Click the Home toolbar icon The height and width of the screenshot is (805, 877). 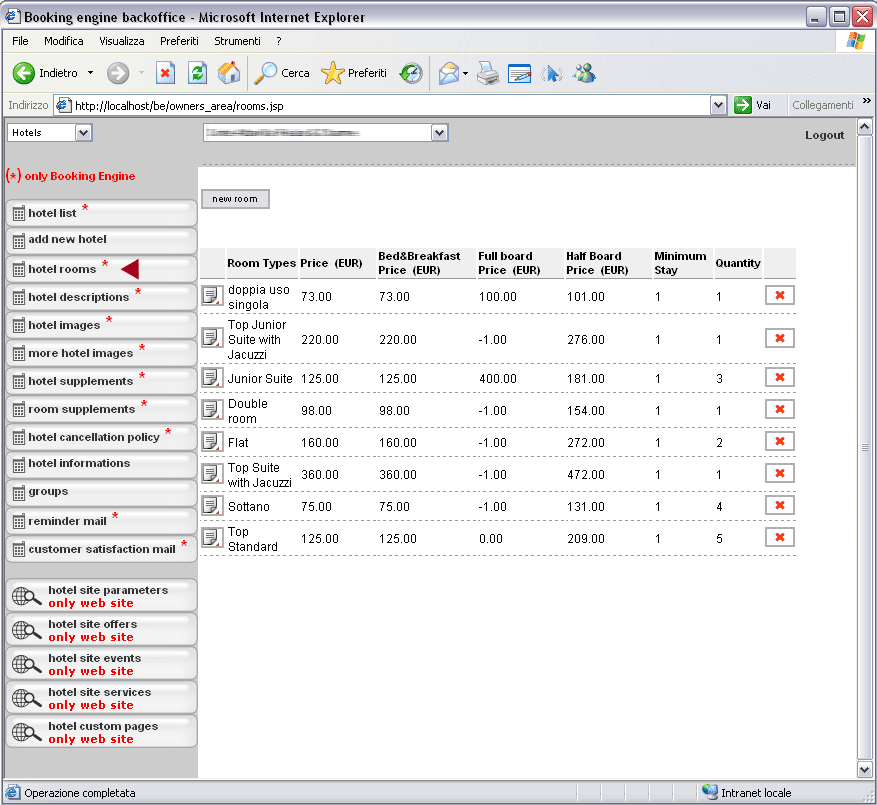229,73
